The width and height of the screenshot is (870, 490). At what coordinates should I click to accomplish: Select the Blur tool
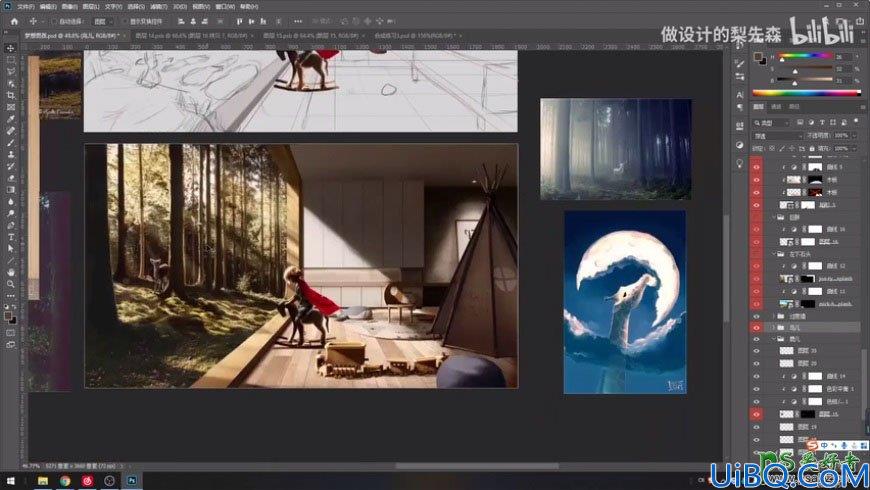11,201
